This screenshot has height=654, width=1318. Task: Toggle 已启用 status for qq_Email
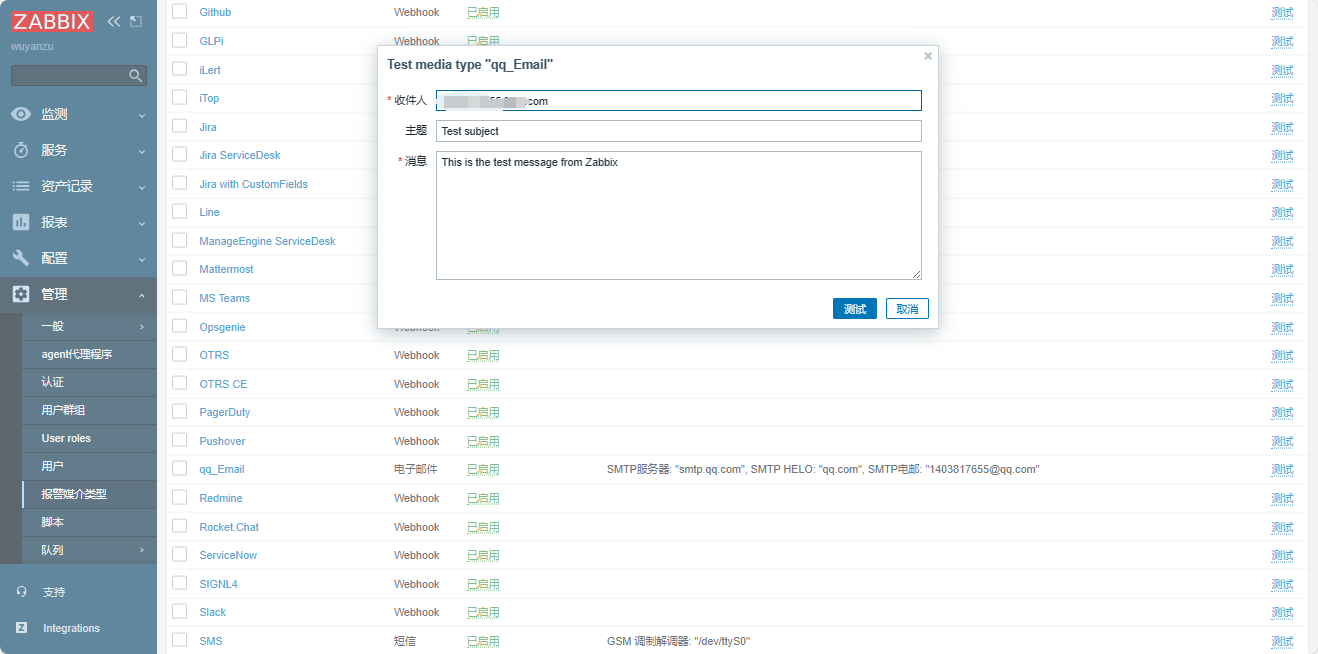coord(483,469)
